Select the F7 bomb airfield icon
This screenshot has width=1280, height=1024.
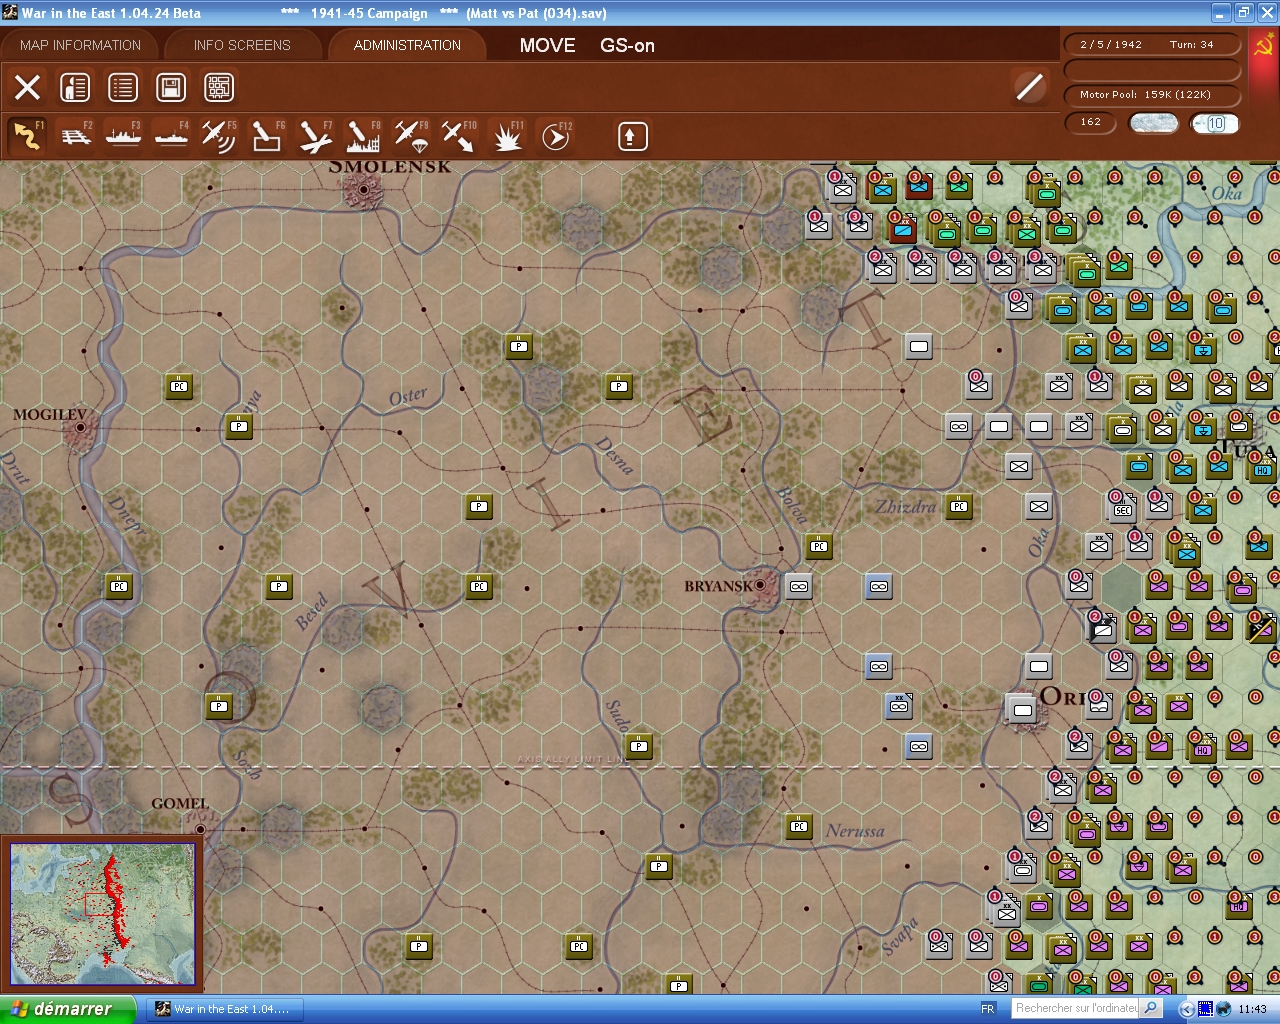(315, 136)
